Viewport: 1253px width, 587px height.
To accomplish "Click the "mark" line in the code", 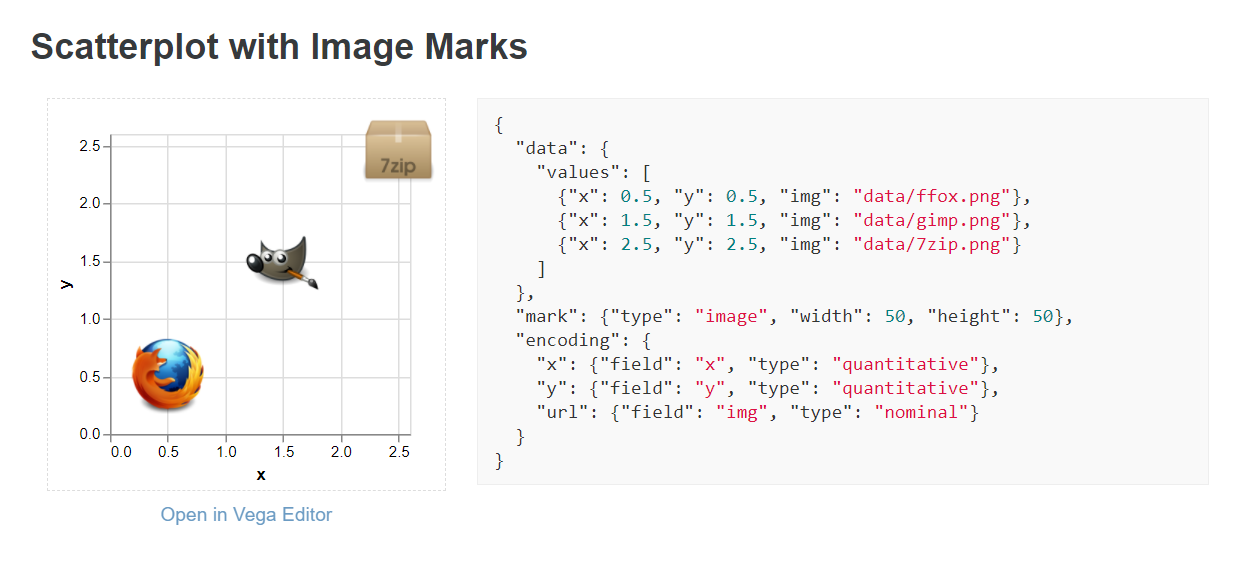I will [x=794, y=316].
